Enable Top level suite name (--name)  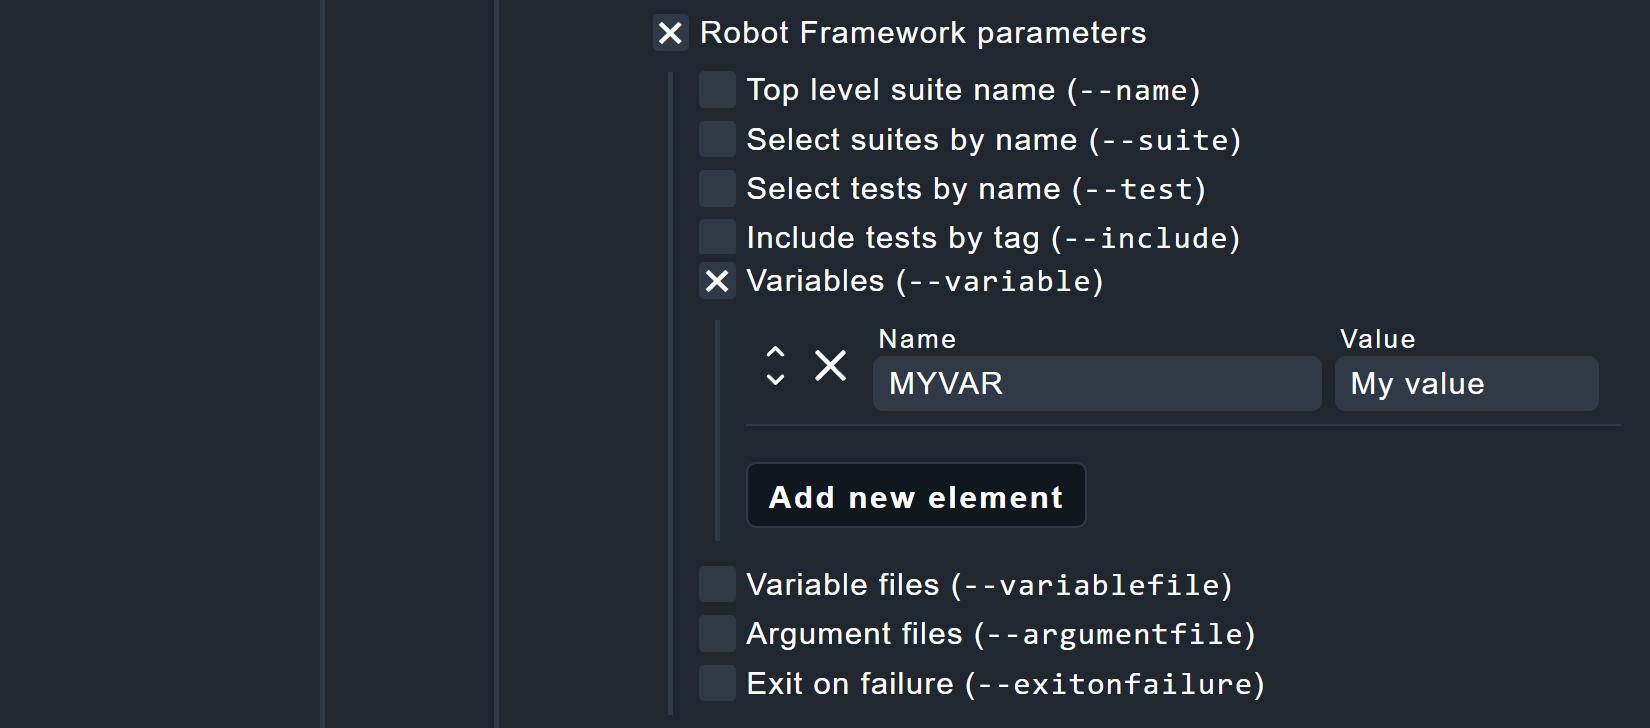click(717, 90)
